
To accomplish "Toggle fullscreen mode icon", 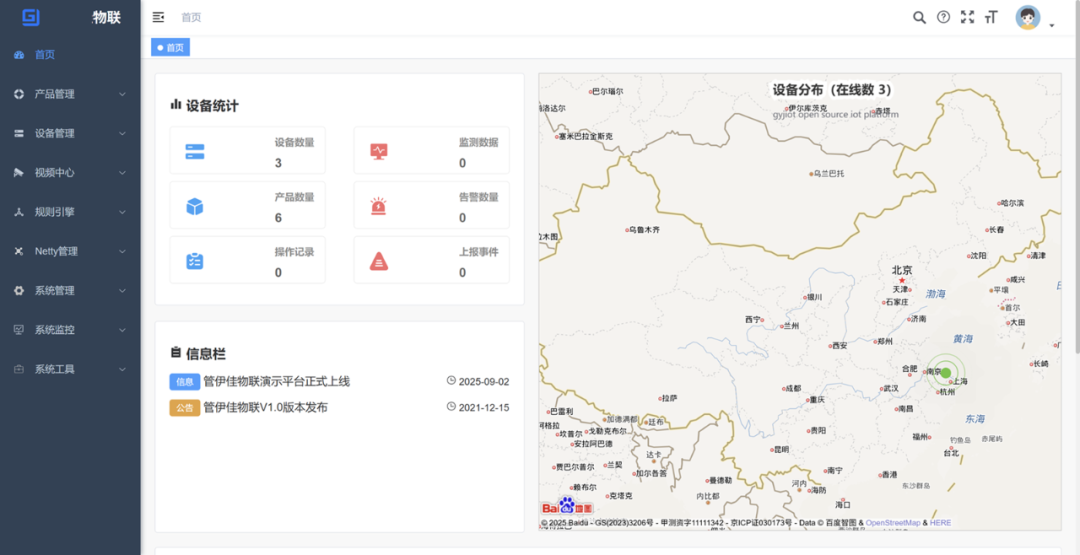I will click(968, 17).
